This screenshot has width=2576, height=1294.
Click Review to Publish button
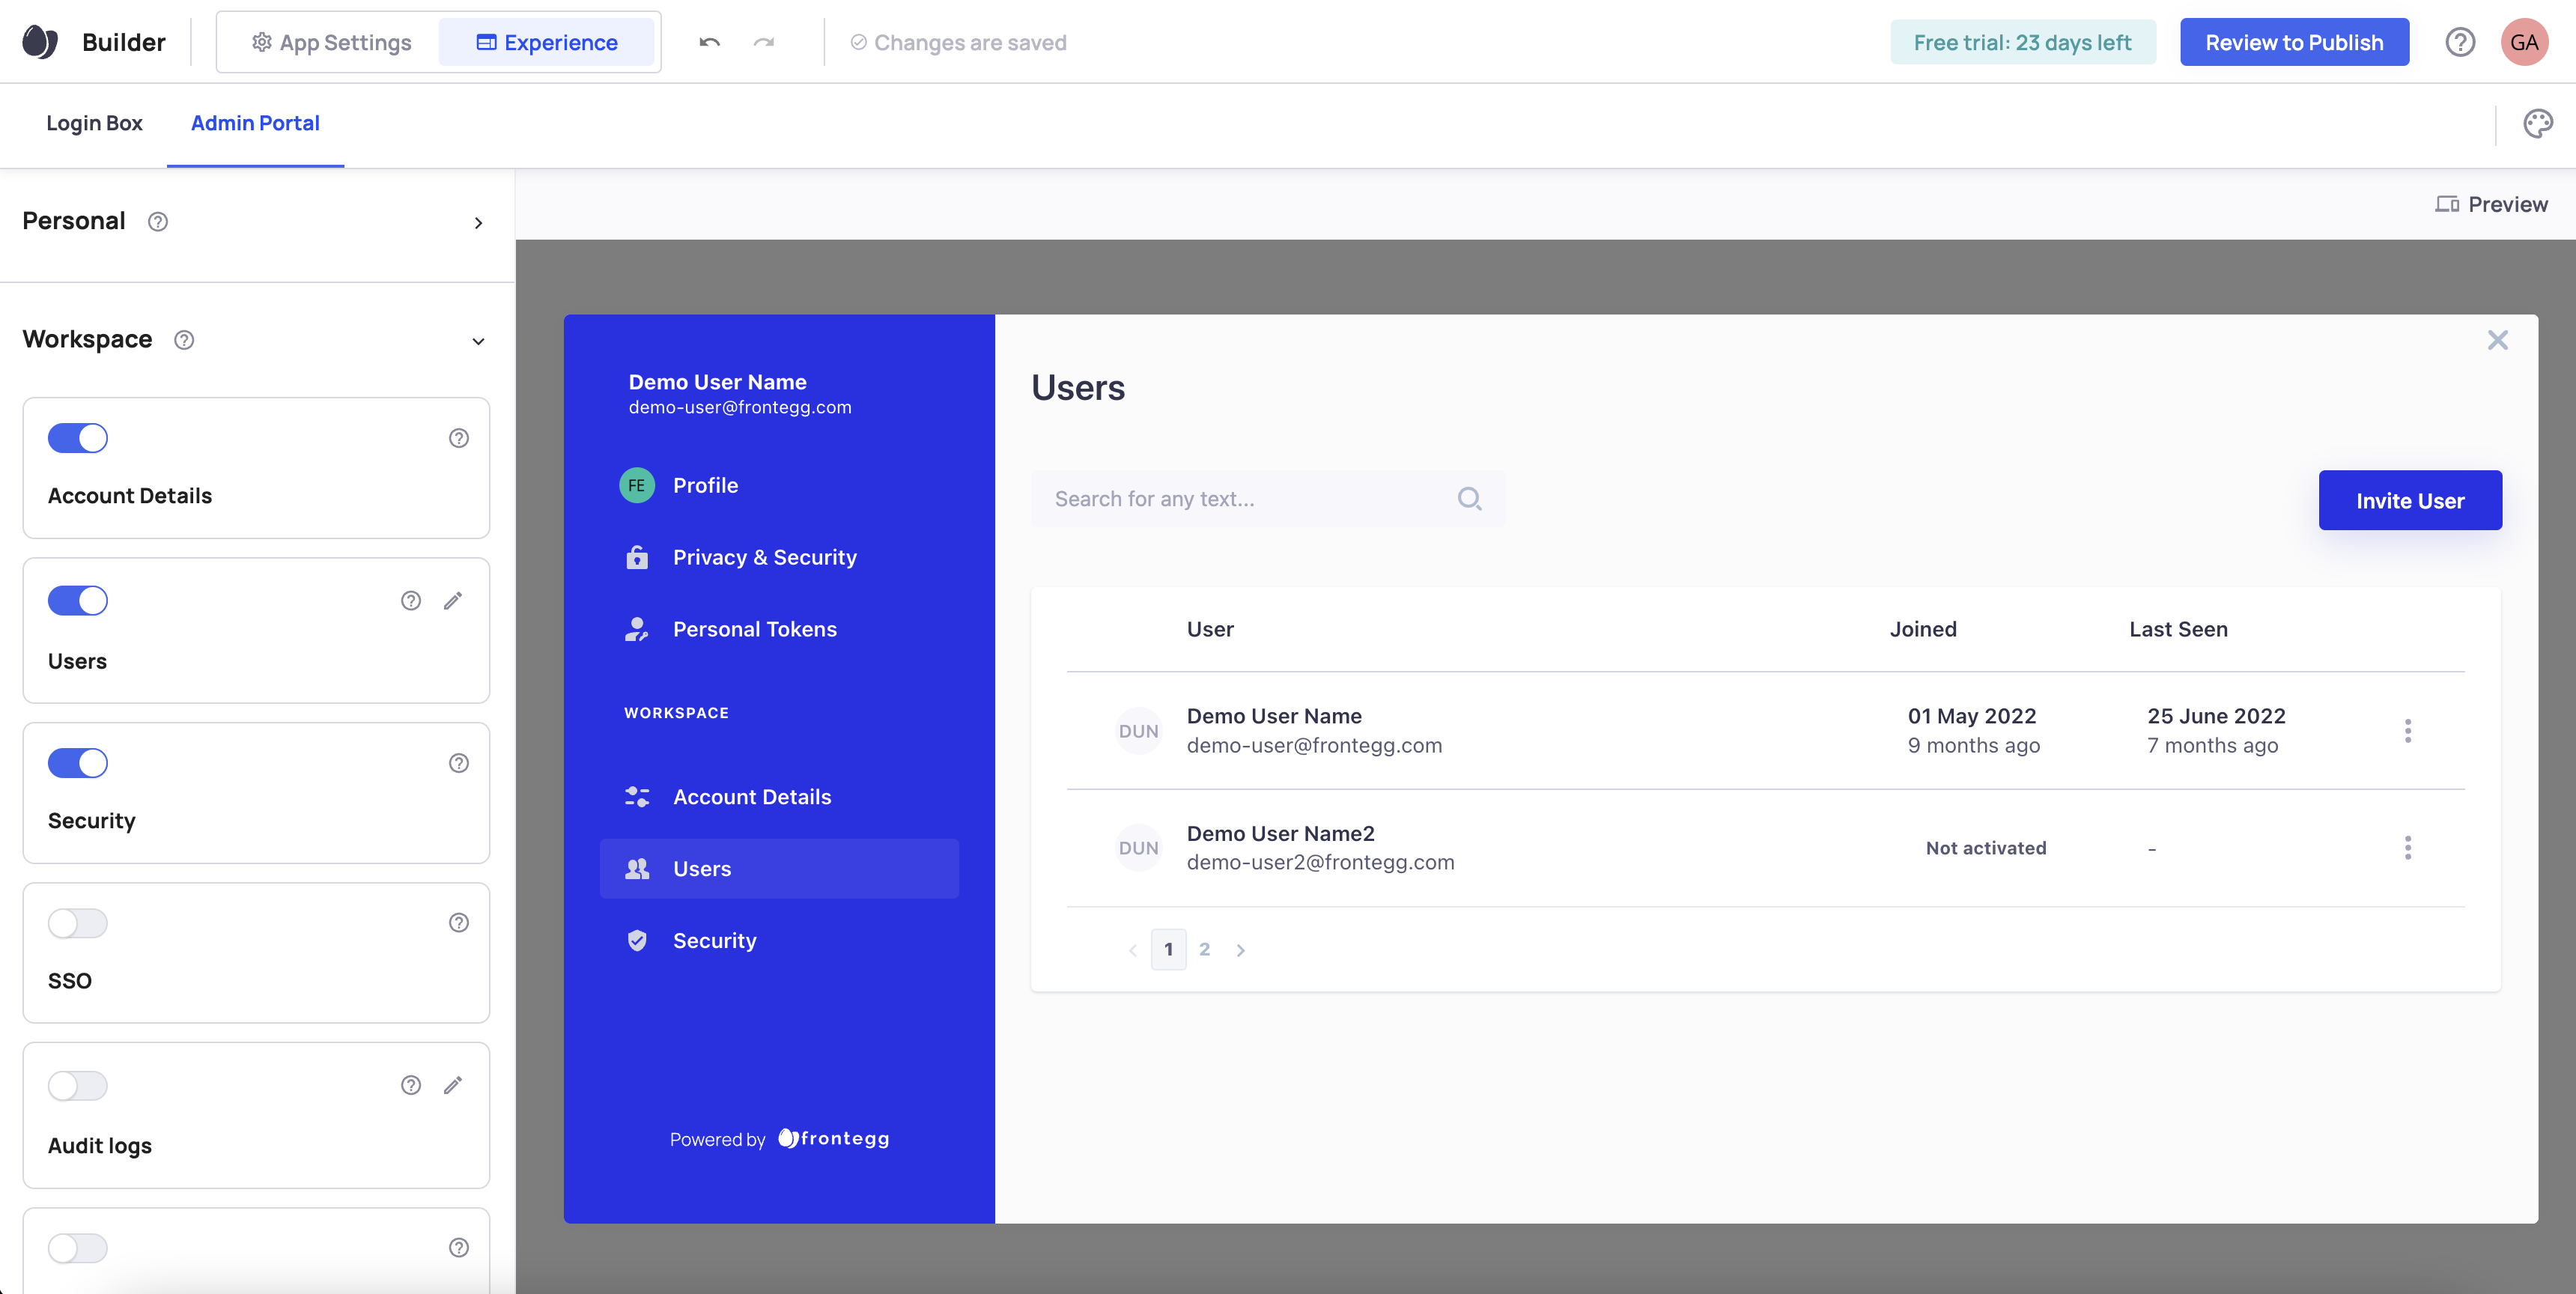pyautogui.click(x=2293, y=42)
